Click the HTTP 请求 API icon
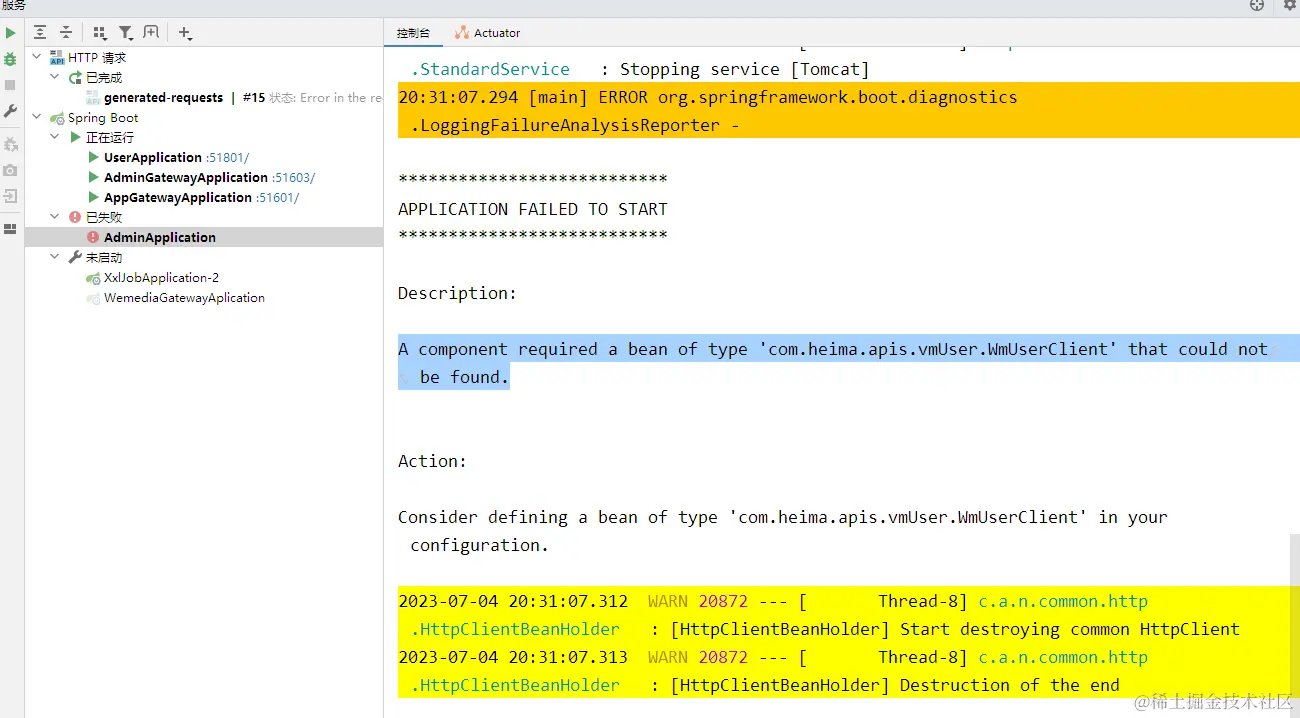Screen dimensions: 1300x718 (57, 58)
